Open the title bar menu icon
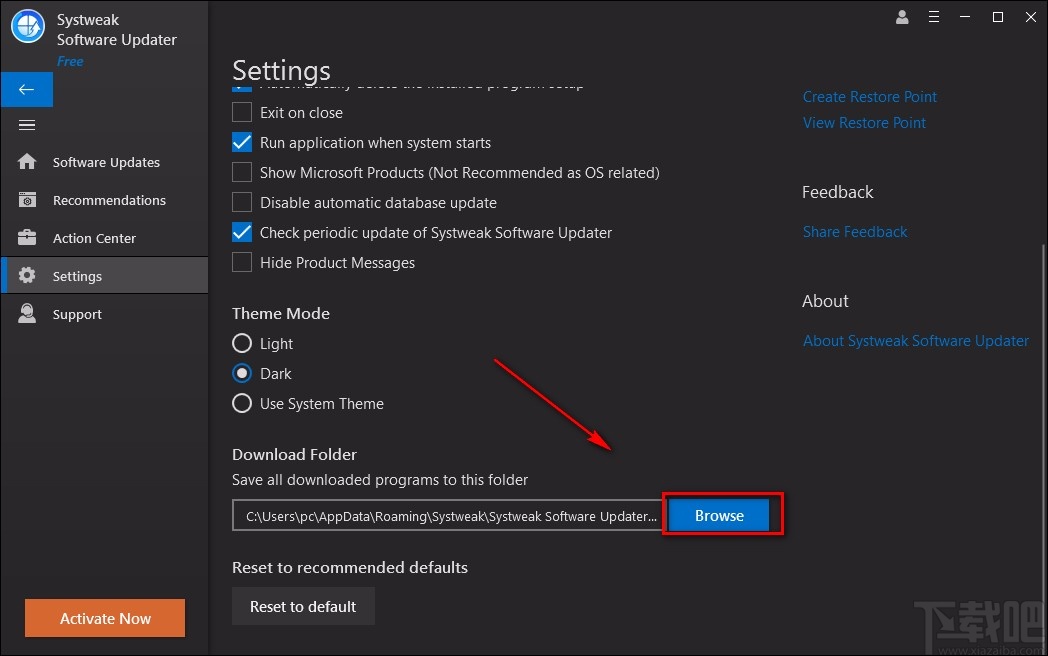Viewport: 1048px width, 656px height. (x=934, y=17)
